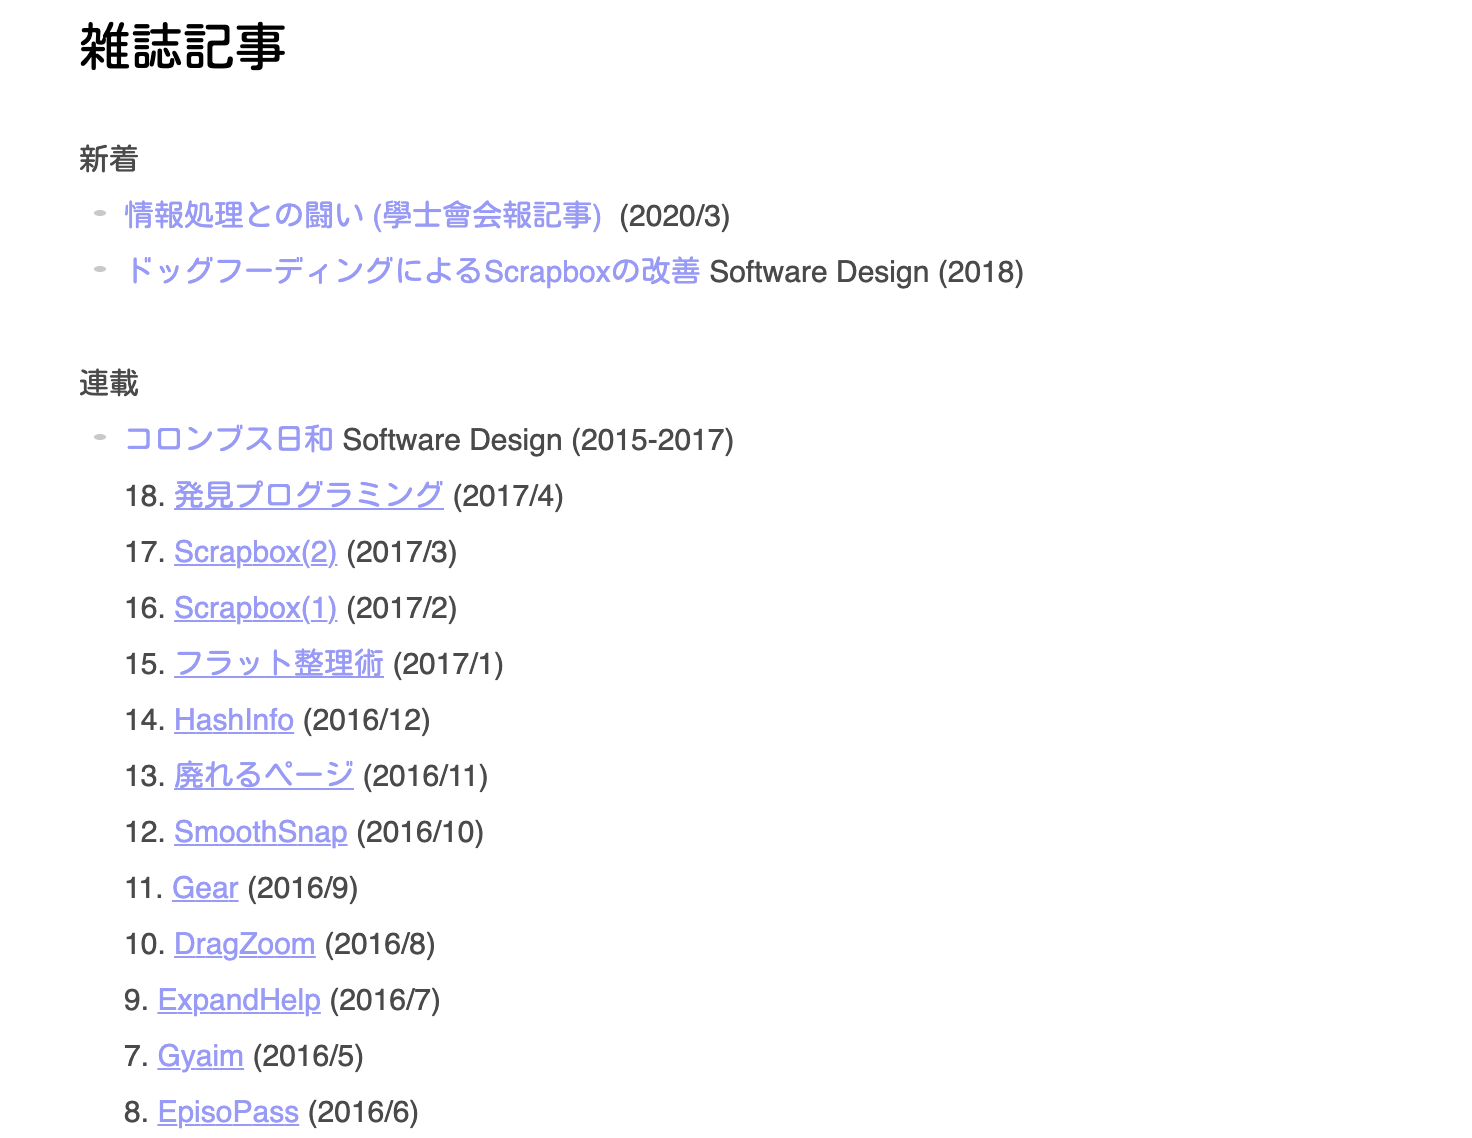Open the EpisoPass article link

point(228,1112)
